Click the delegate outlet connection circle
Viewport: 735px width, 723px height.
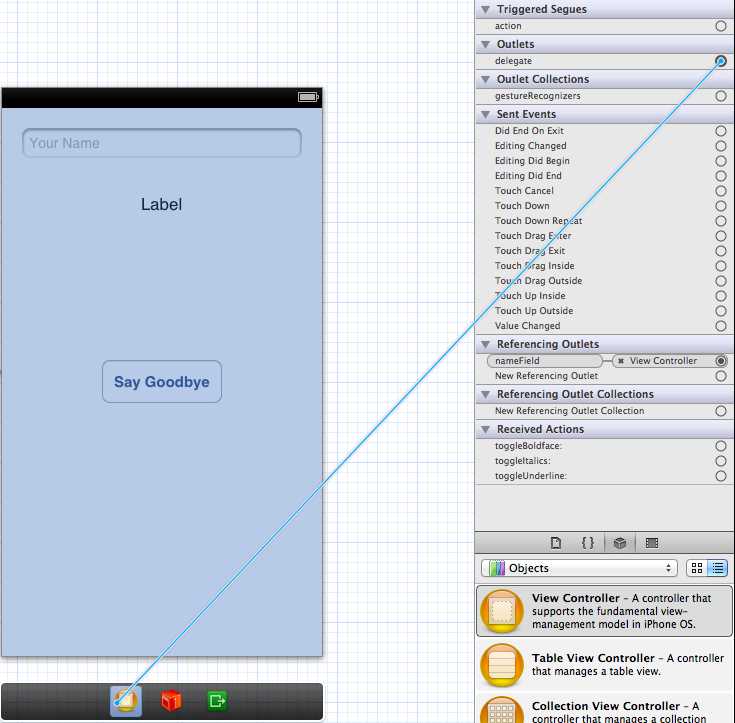coord(721,61)
